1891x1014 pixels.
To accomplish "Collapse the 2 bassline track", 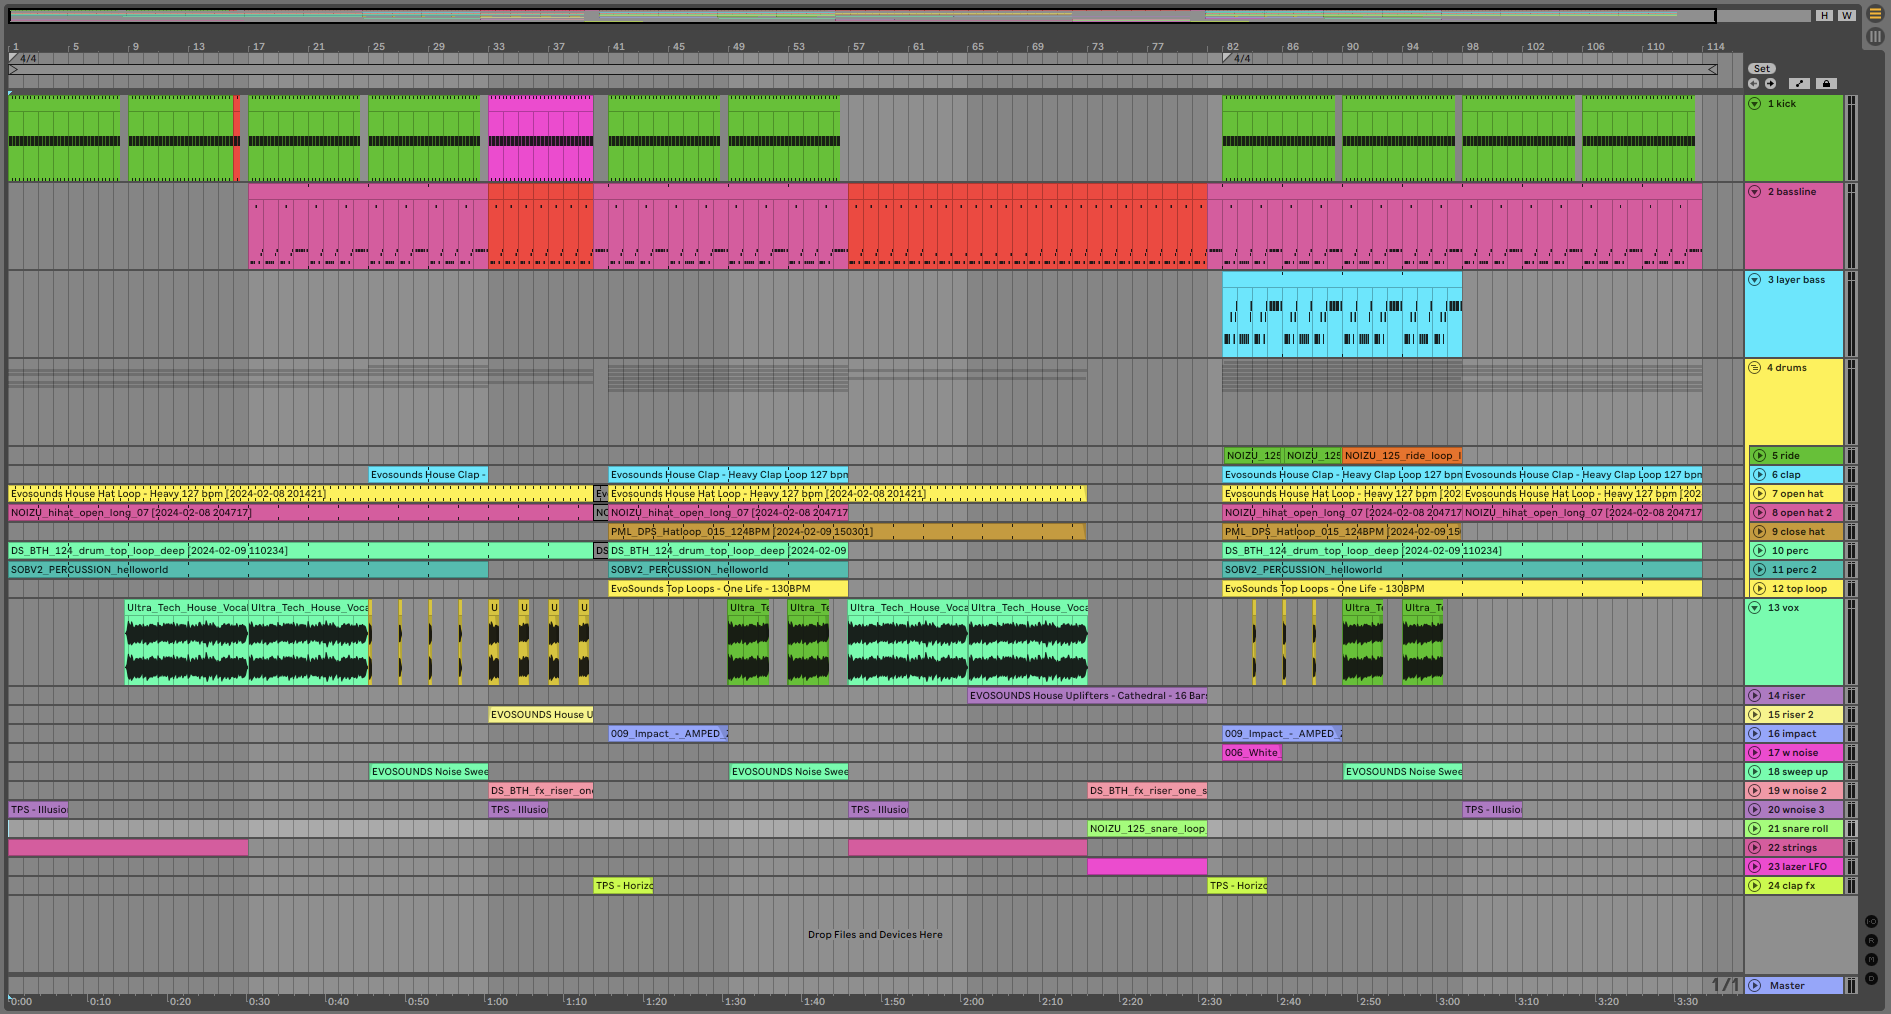I will [1755, 192].
